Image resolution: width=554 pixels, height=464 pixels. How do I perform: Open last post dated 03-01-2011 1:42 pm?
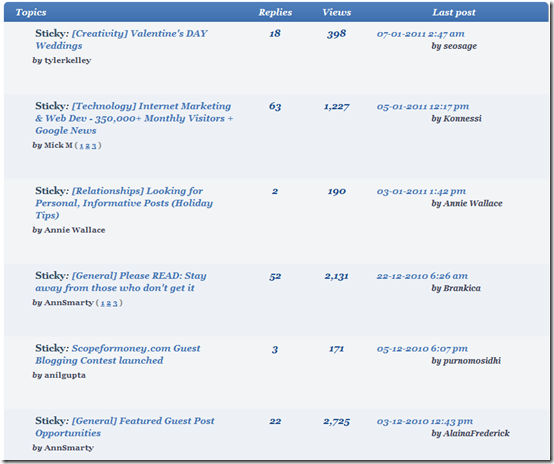point(421,191)
